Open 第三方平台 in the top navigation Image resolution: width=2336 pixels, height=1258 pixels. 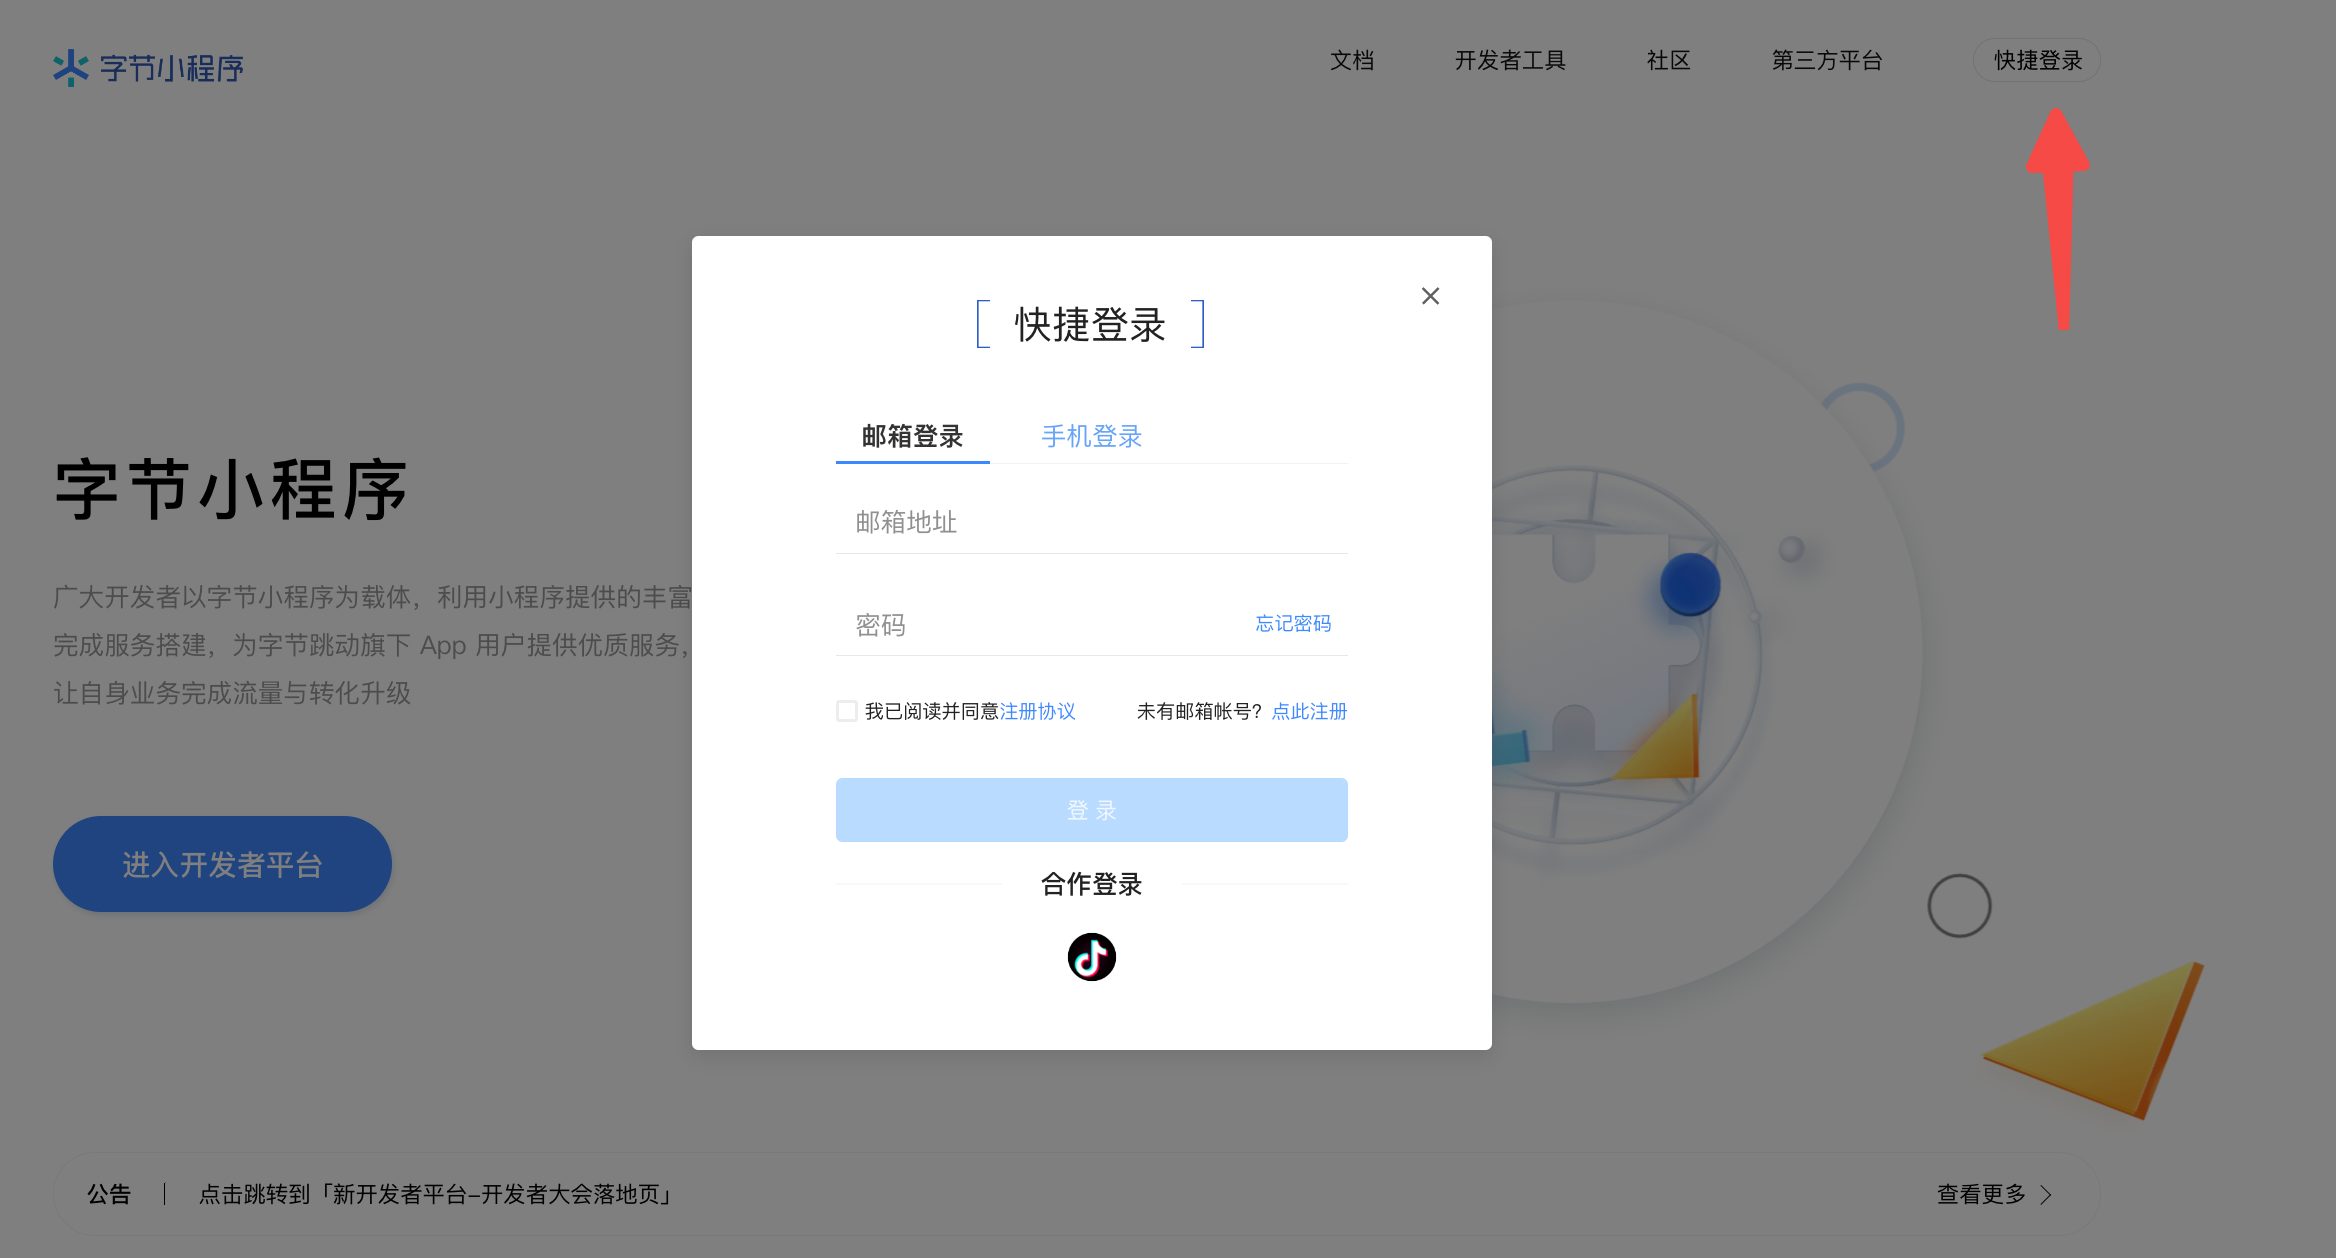[1827, 61]
